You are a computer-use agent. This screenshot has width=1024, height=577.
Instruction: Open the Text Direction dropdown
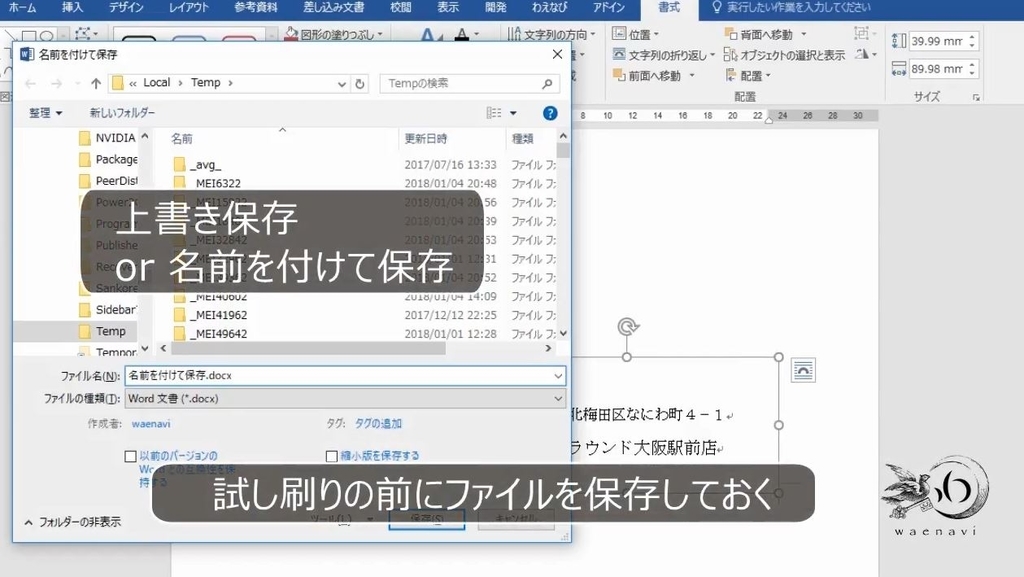(x=593, y=34)
